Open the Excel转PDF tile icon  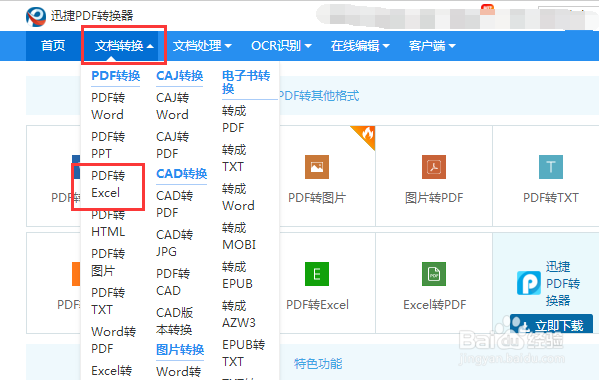click(434, 274)
